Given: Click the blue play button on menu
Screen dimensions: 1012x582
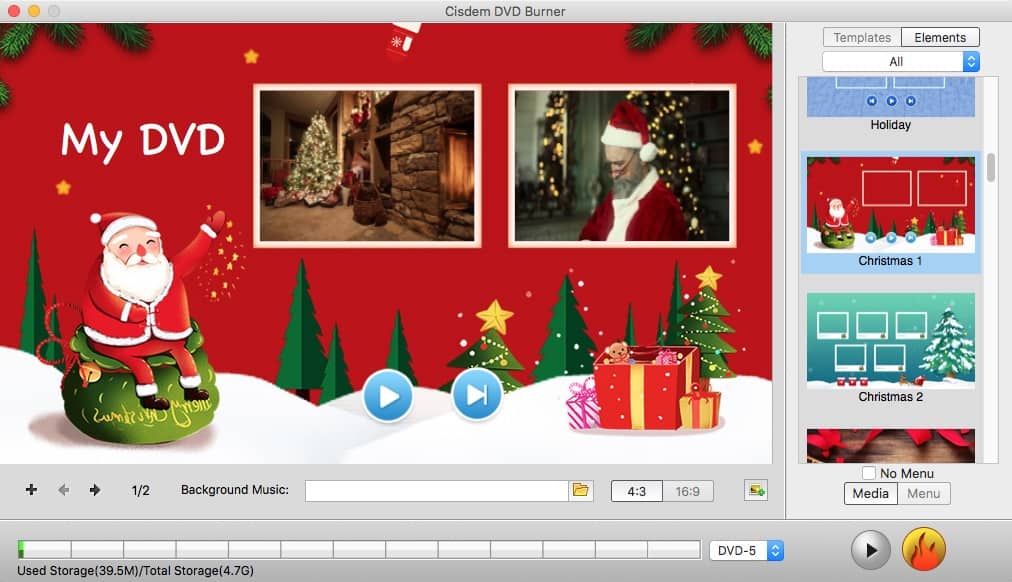Looking at the screenshot, I should tap(387, 397).
